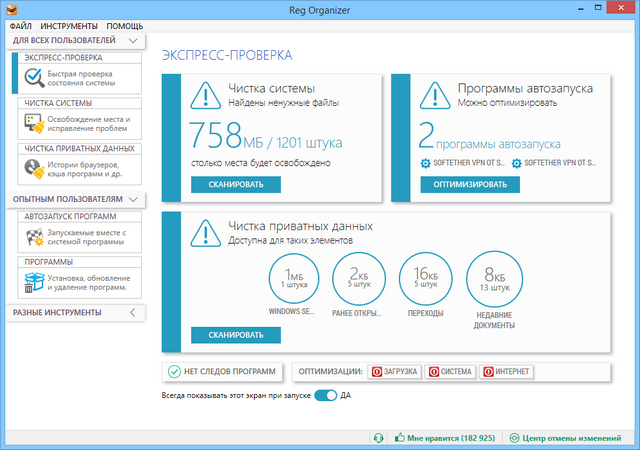Click the warning triangle in Чистка приватных данных card
Viewport: 640px width, 450px height.
[206, 233]
